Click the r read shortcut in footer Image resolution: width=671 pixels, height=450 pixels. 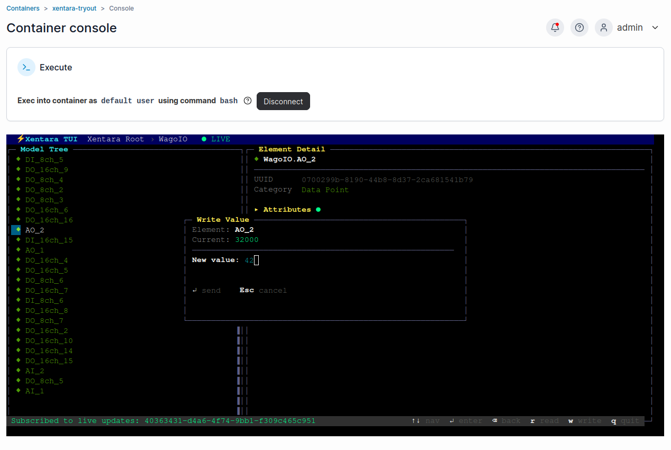click(x=544, y=421)
